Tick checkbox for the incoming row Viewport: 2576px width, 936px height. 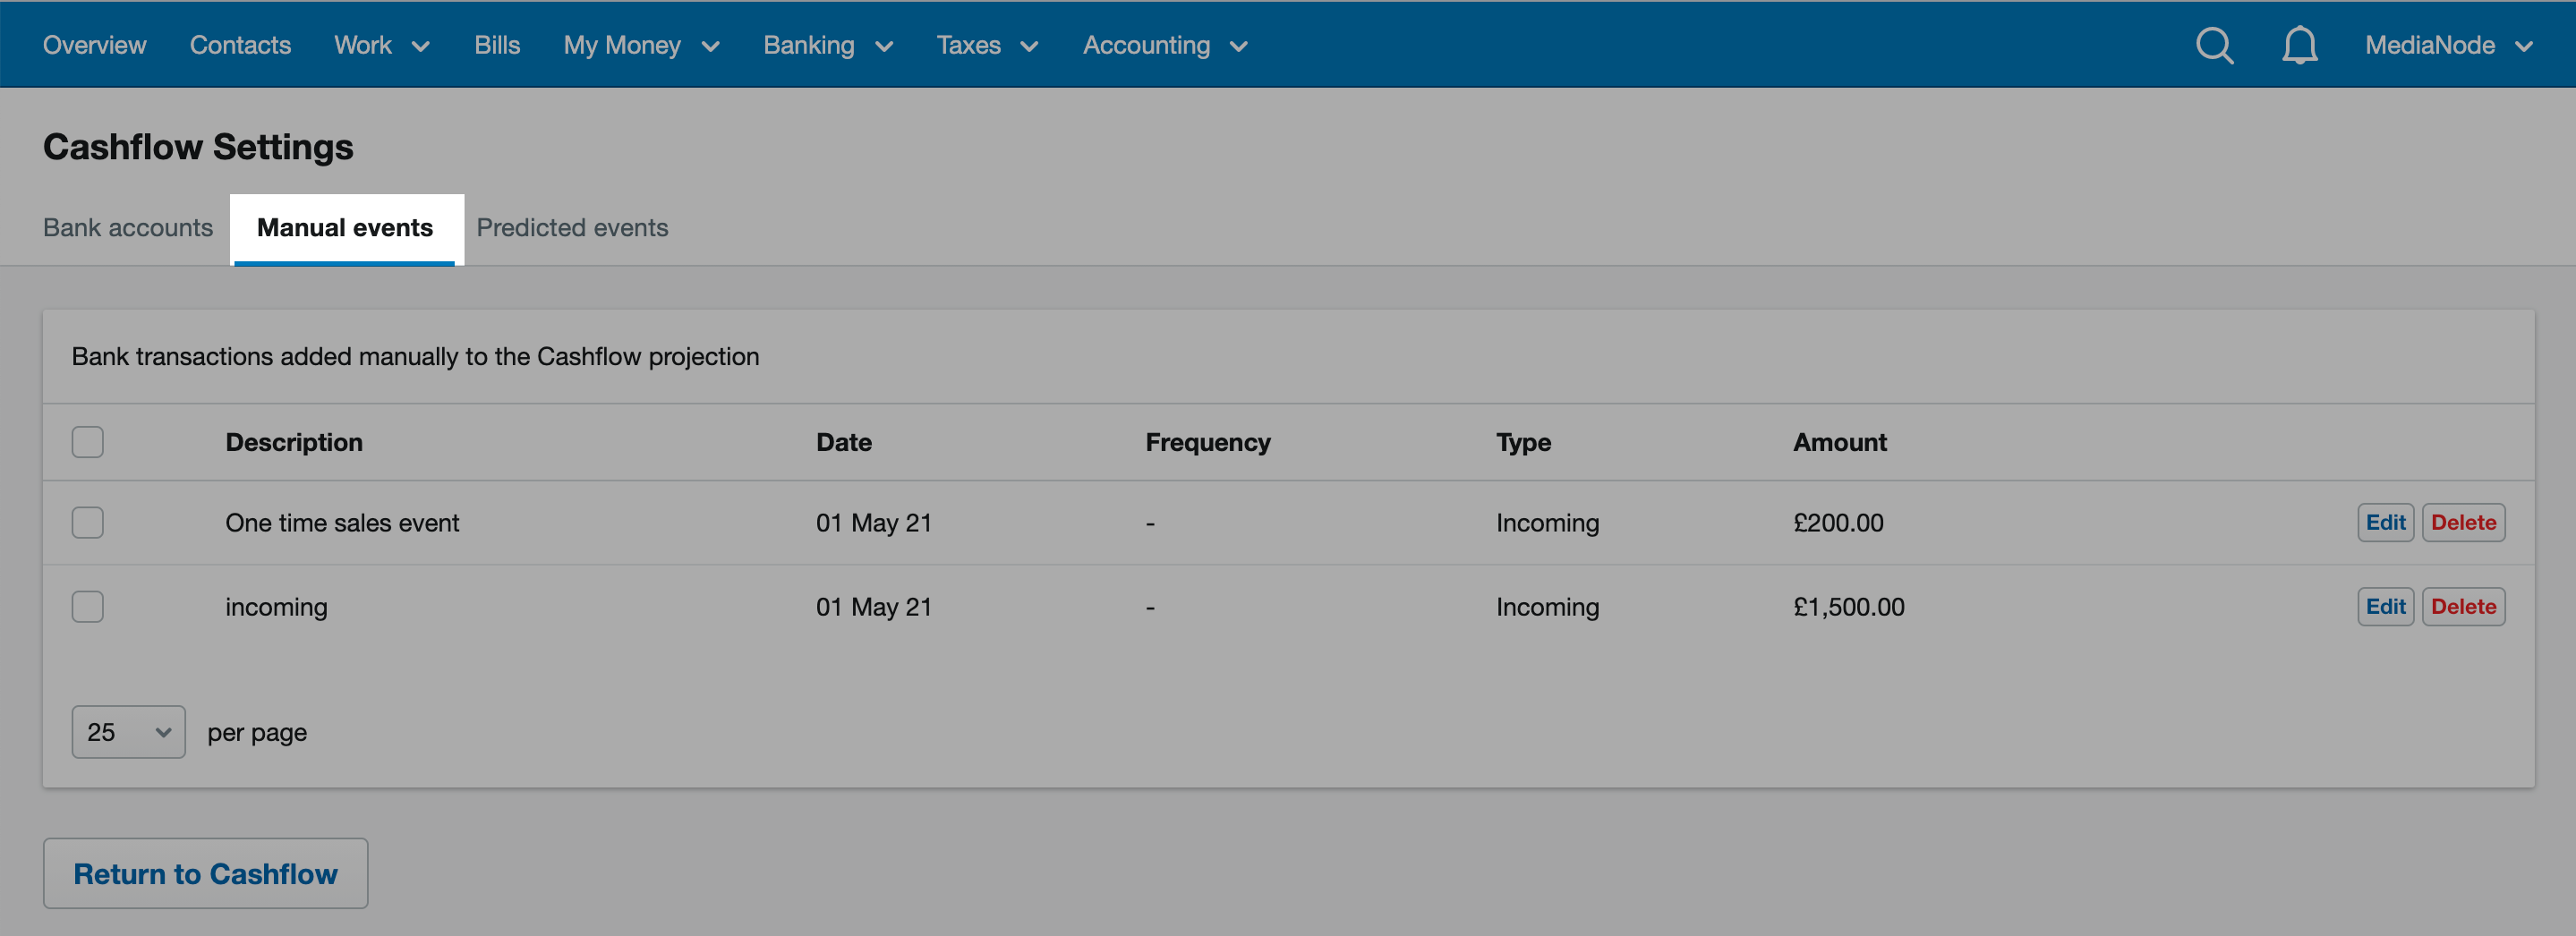coord(88,606)
